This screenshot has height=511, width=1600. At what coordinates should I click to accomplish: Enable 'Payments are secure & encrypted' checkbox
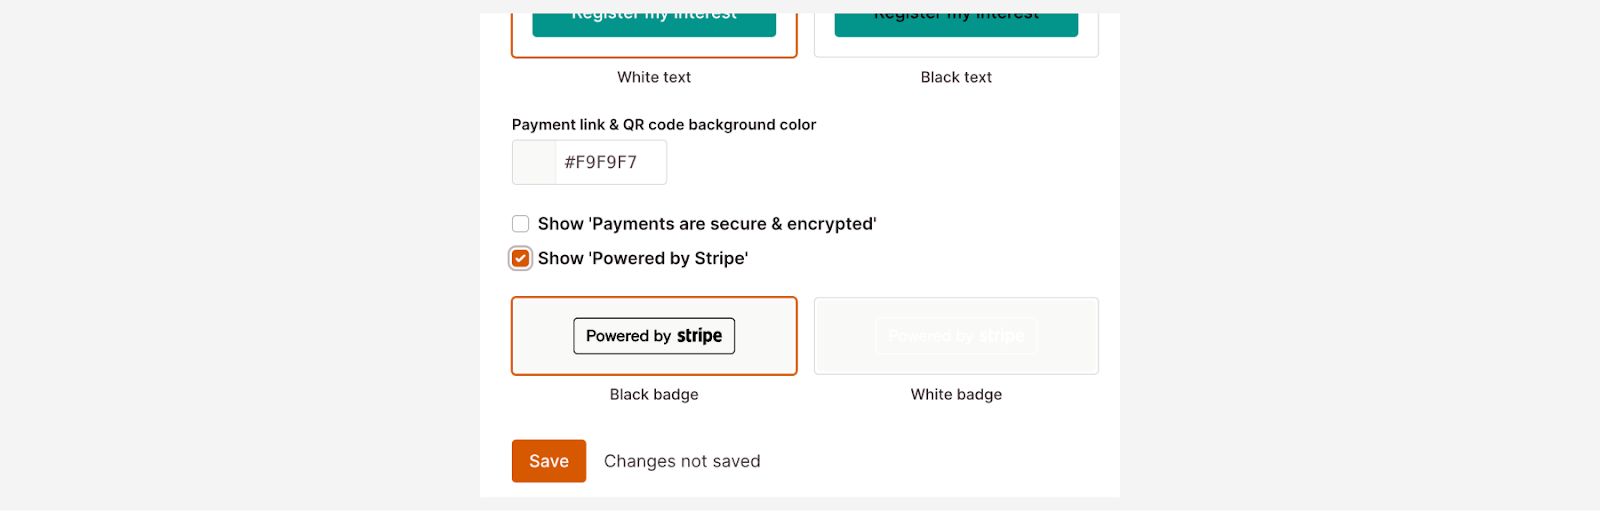tap(520, 224)
